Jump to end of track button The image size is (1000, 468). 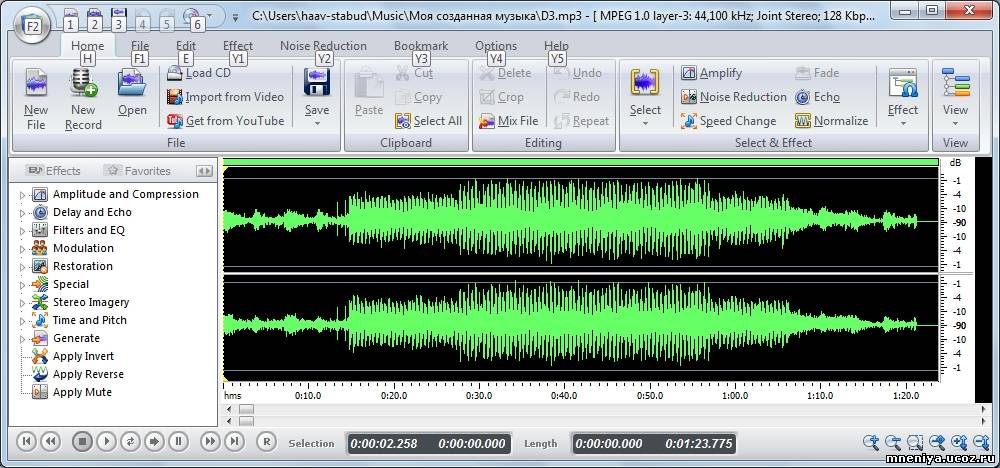[234, 441]
